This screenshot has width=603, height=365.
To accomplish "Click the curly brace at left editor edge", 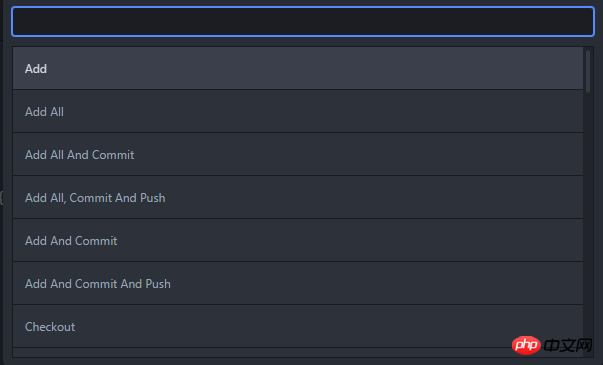I will 2,198.
